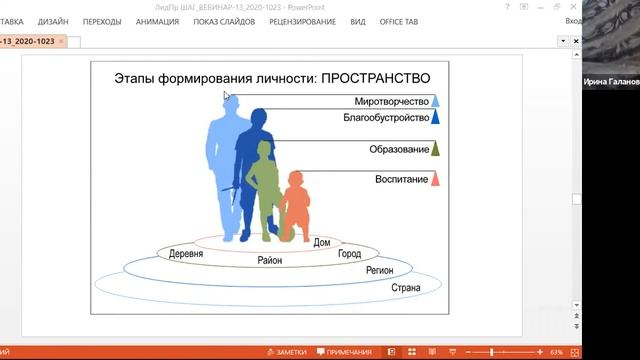Select the Дом label on the slide
This screenshot has width=640, height=360.
(x=322, y=242)
